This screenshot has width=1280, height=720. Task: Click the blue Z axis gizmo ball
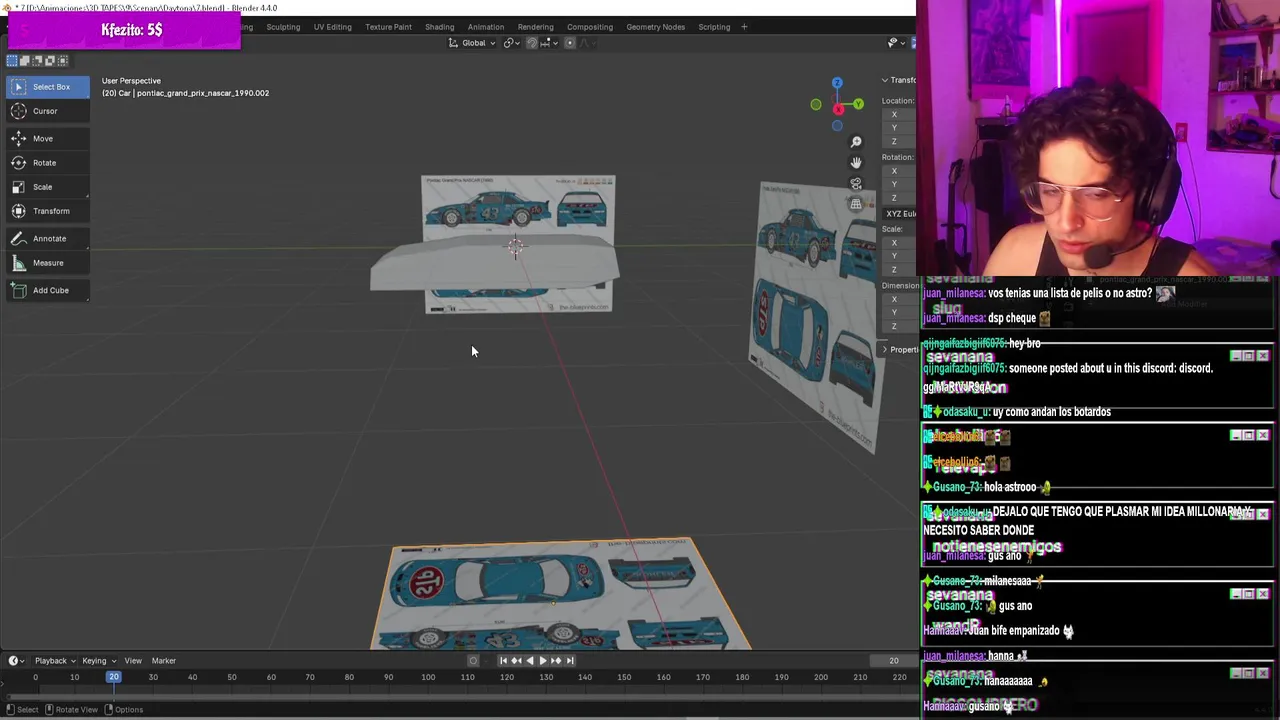(x=837, y=83)
